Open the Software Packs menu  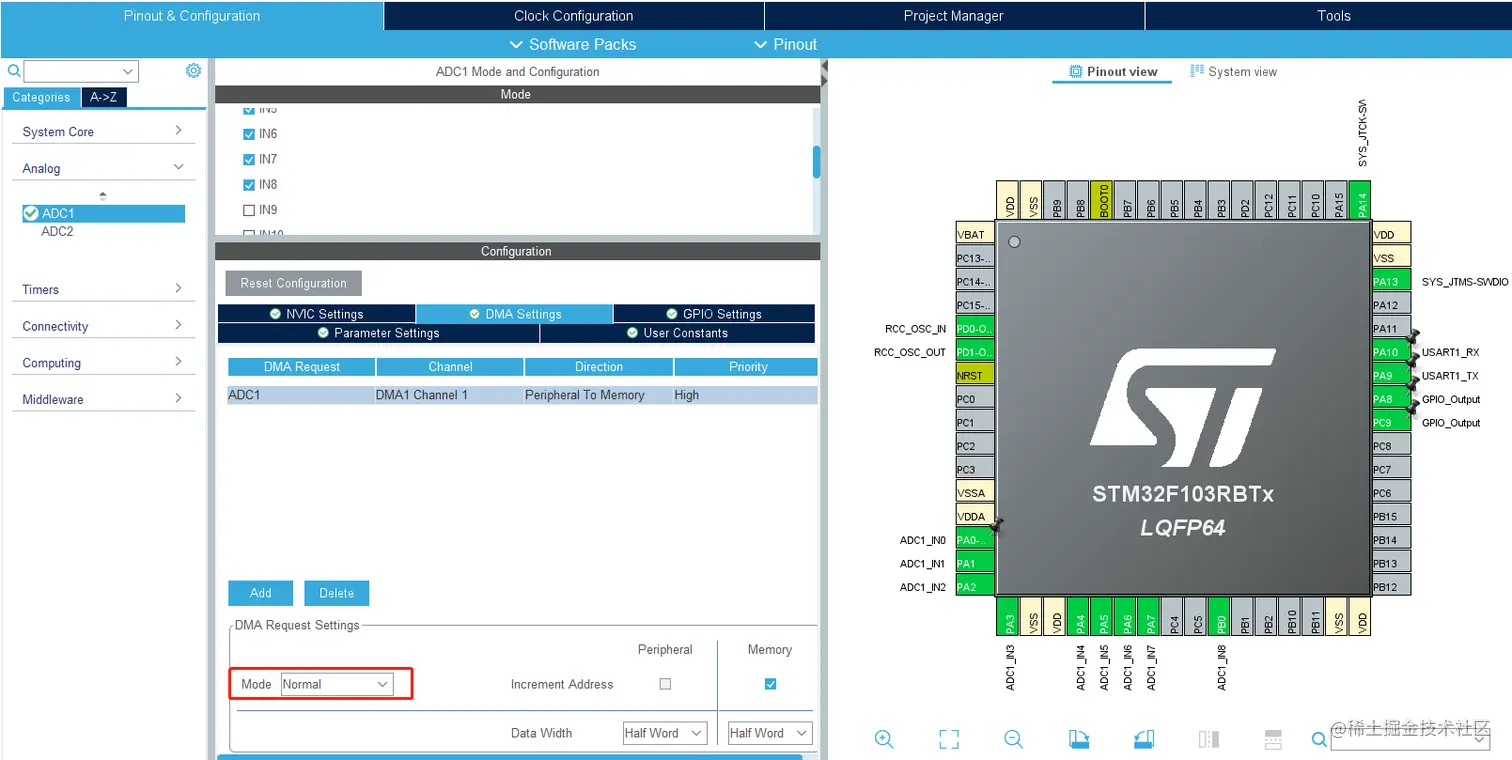point(573,44)
